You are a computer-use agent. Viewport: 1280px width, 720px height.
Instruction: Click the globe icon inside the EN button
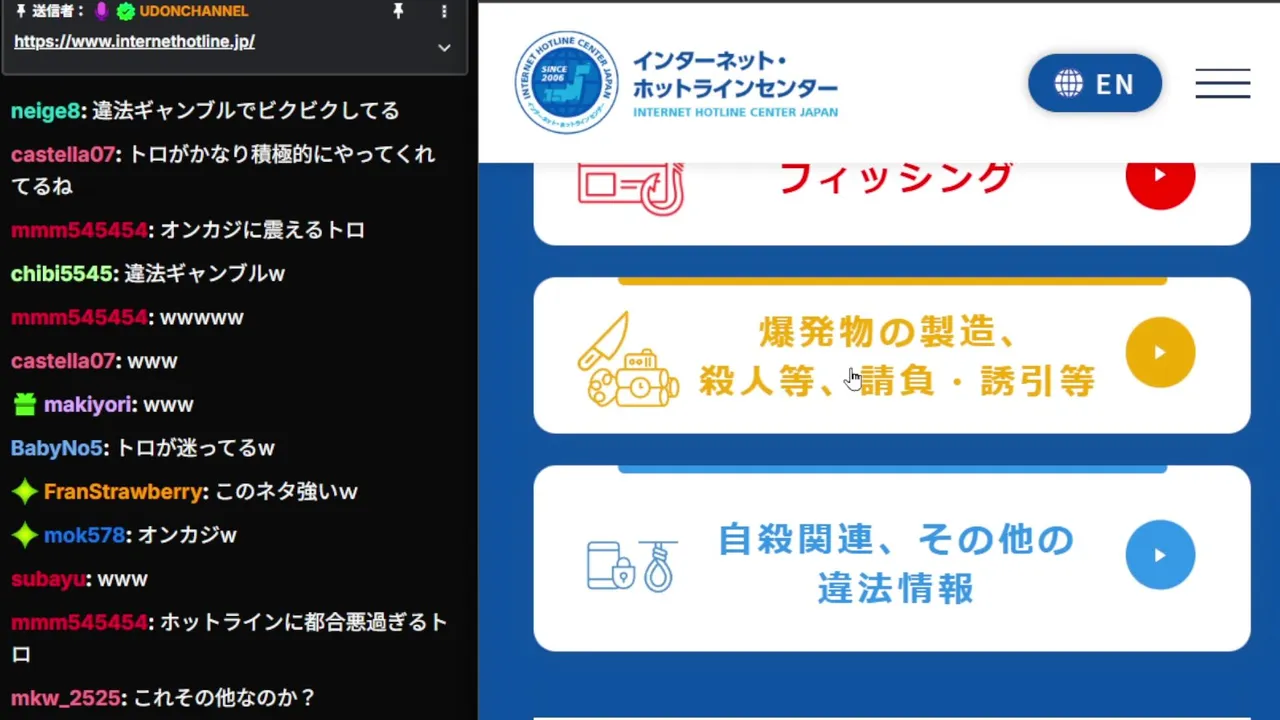point(1068,83)
